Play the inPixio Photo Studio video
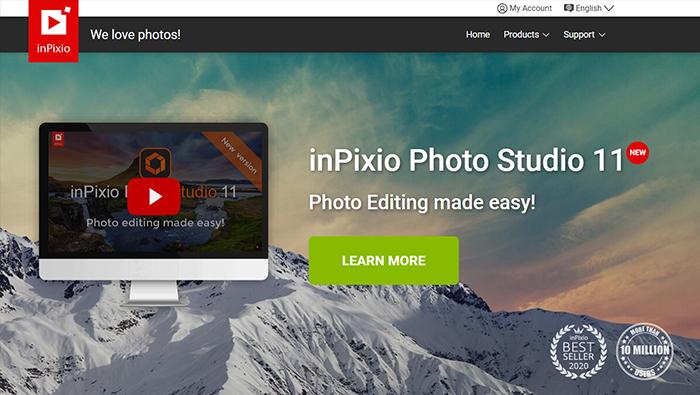The width and height of the screenshot is (700, 395). pos(154,196)
